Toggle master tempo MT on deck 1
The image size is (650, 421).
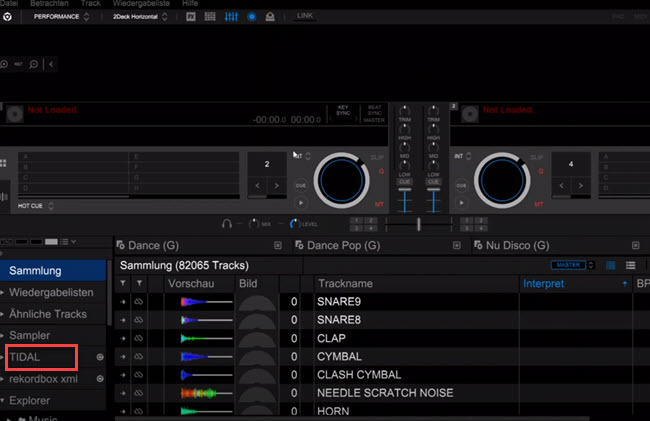(x=379, y=204)
